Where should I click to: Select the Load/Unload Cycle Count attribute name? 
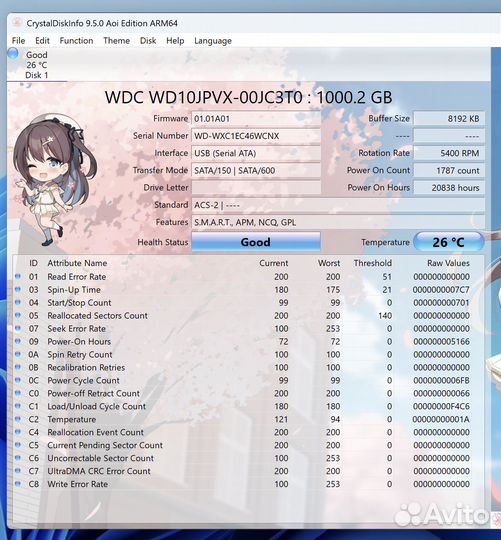pos(96,406)
